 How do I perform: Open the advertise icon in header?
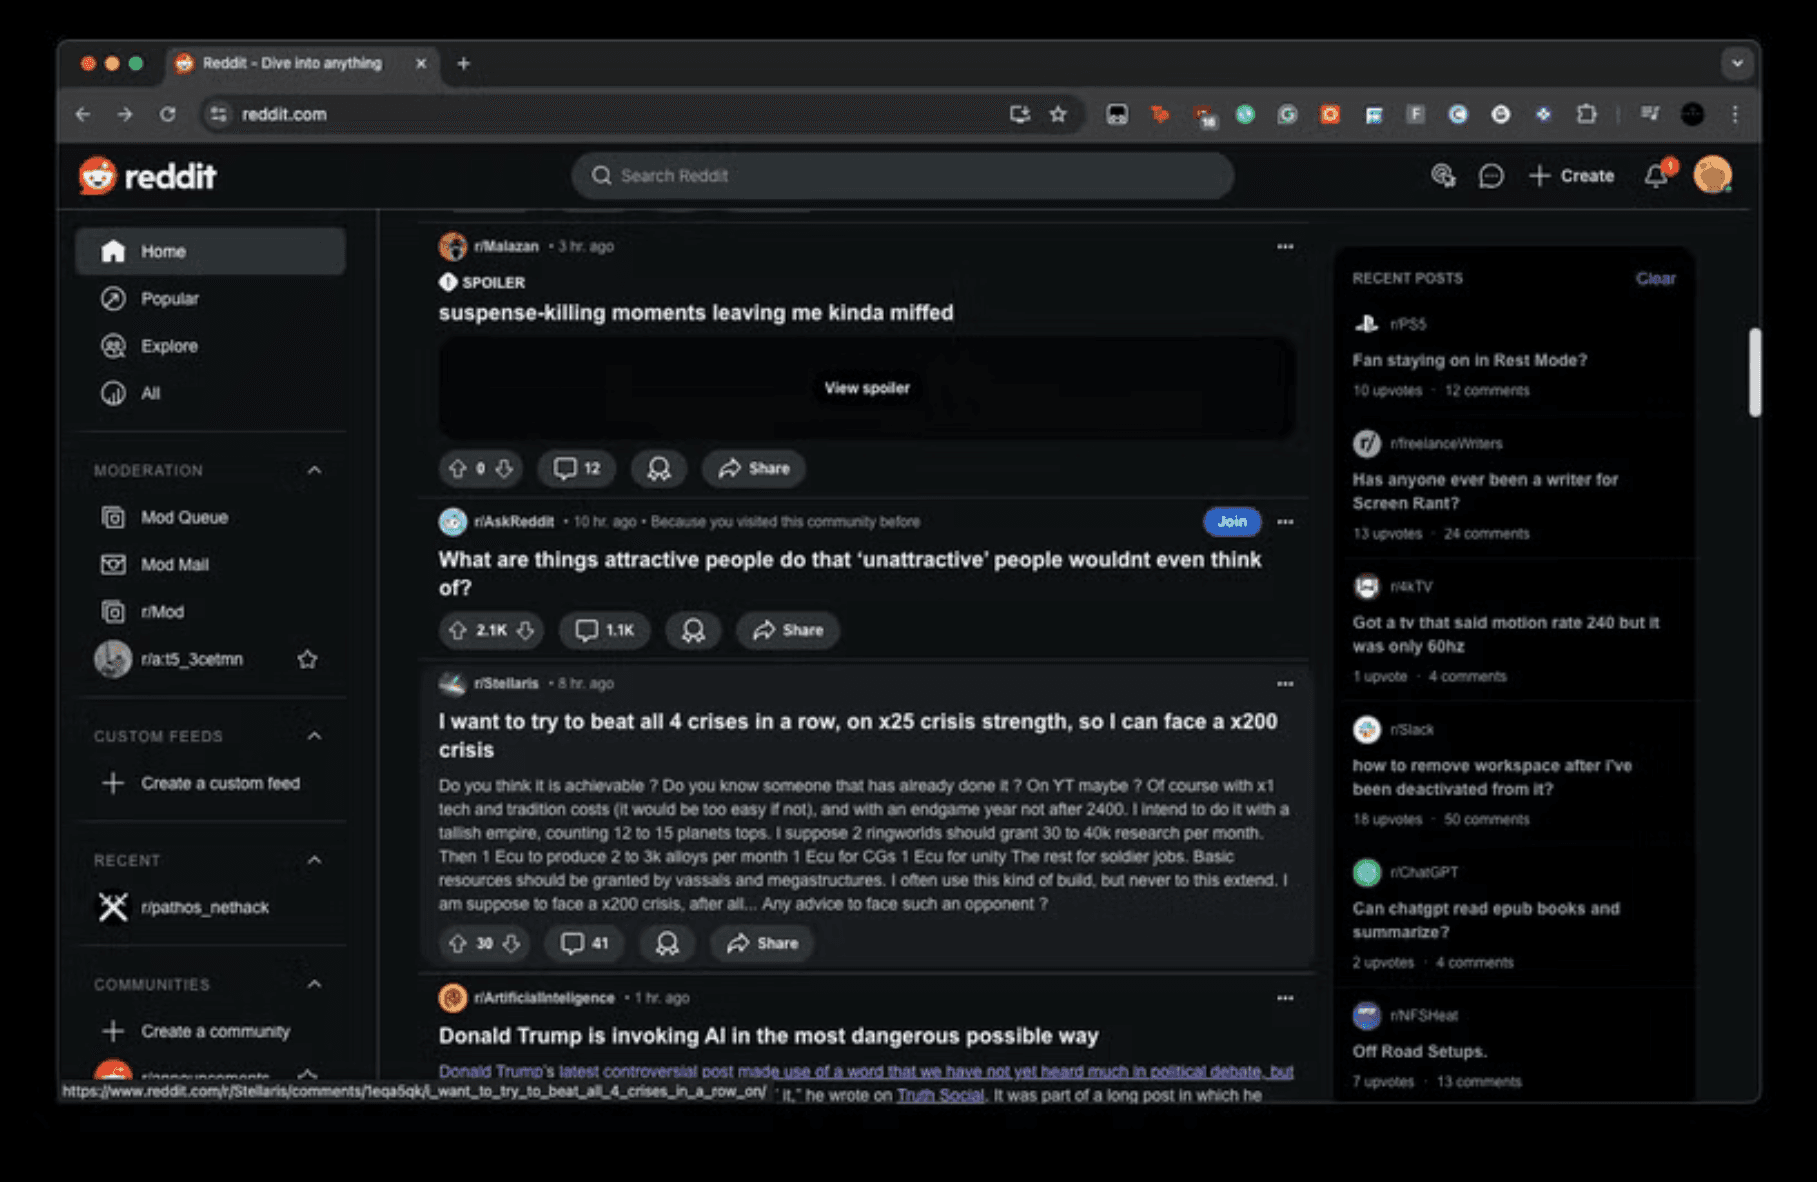coord(1442,176)
